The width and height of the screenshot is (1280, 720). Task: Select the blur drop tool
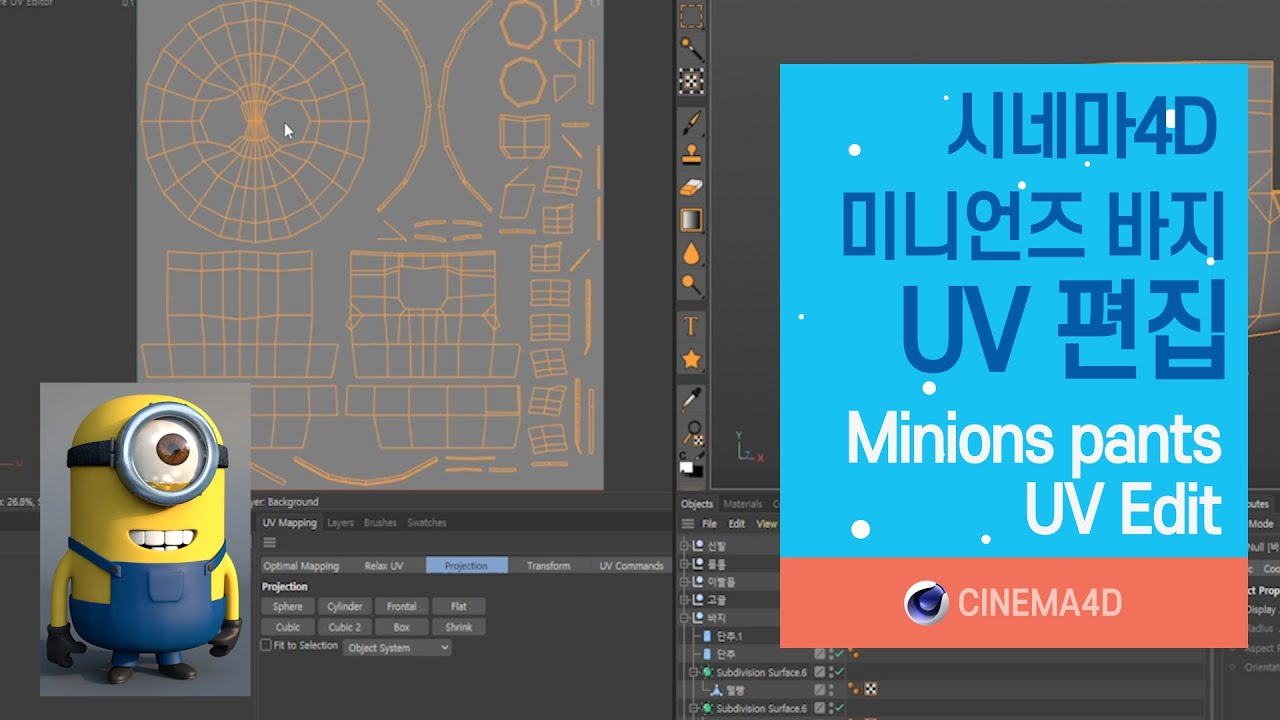[691, 253]
